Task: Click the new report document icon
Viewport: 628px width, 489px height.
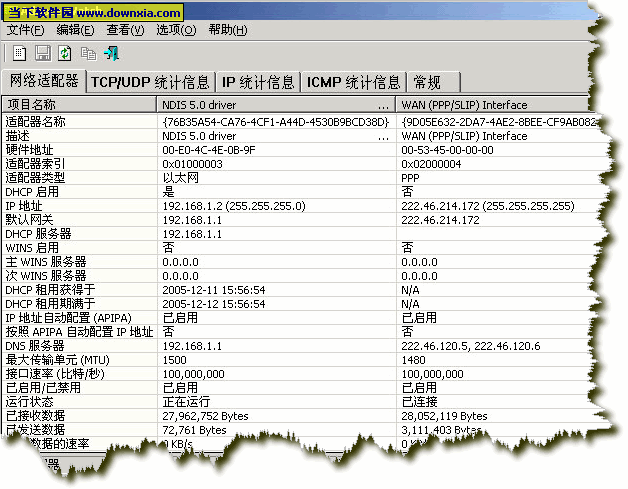Action: tap(18, 53)
